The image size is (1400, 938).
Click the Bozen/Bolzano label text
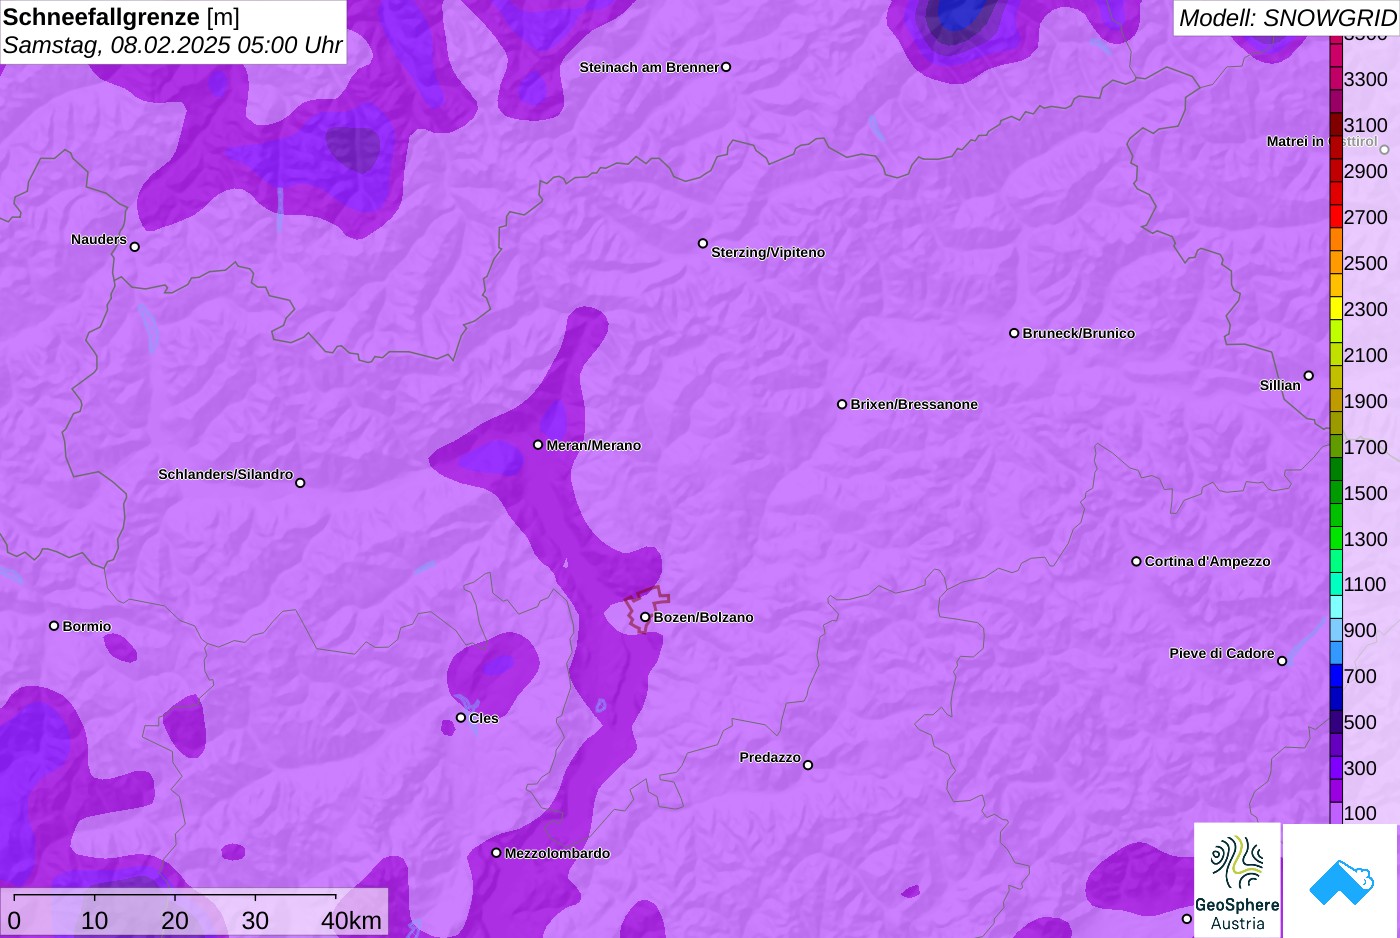point(704,617)
